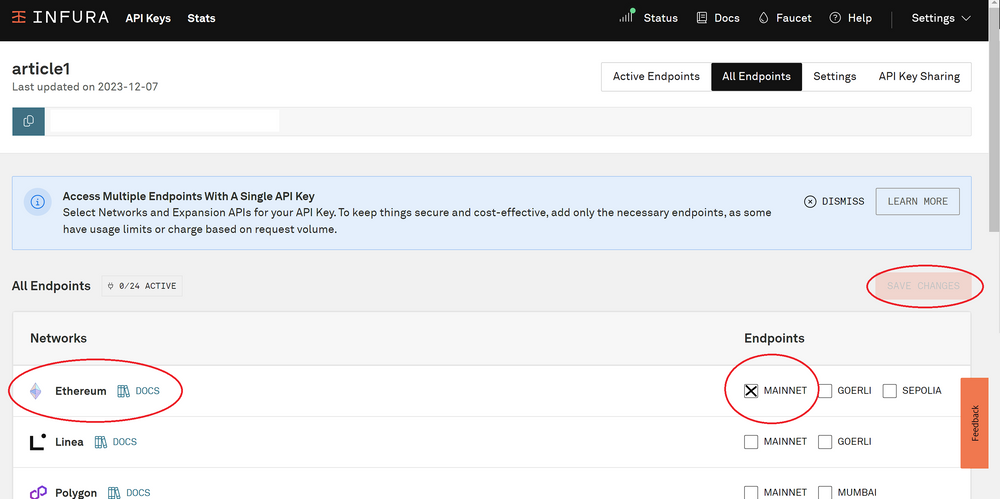
Task: Dismiss the multiple endpoints banner
Action: coord(834,202)
